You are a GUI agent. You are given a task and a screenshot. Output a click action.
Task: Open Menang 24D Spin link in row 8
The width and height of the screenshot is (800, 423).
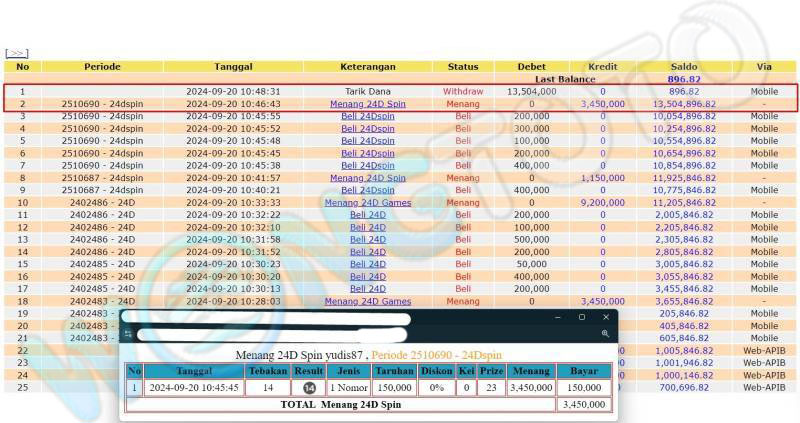coord(367,178)
